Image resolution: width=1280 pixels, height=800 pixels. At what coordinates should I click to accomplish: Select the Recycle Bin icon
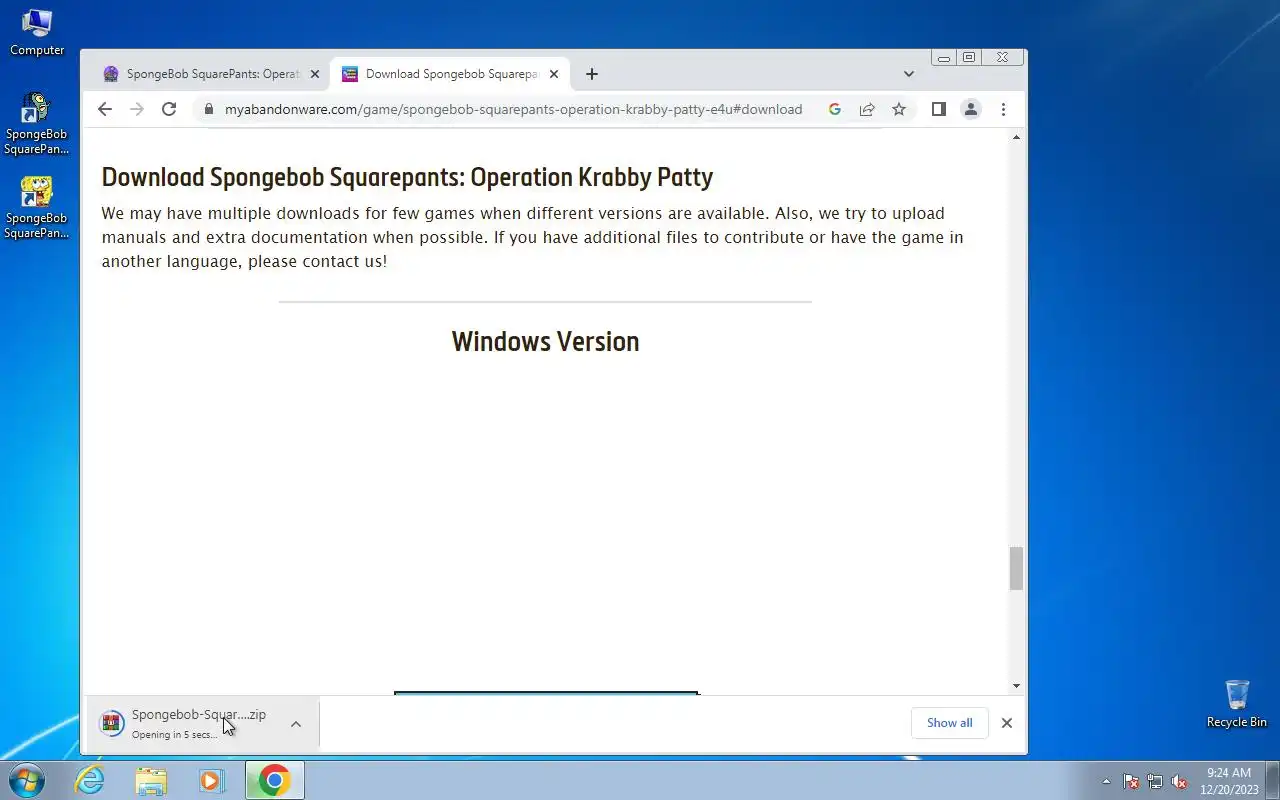(x=1237, y=704)
